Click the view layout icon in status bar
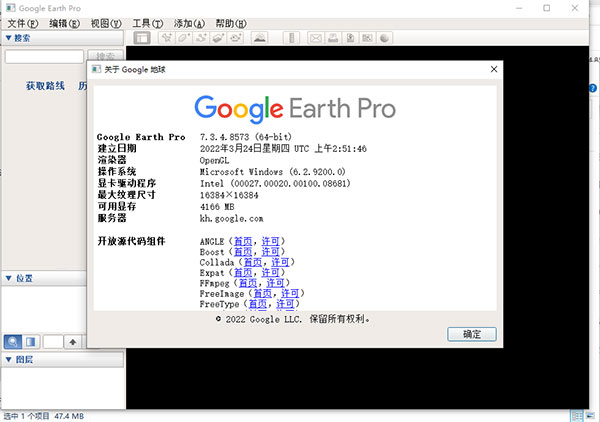 pos(576,416)
